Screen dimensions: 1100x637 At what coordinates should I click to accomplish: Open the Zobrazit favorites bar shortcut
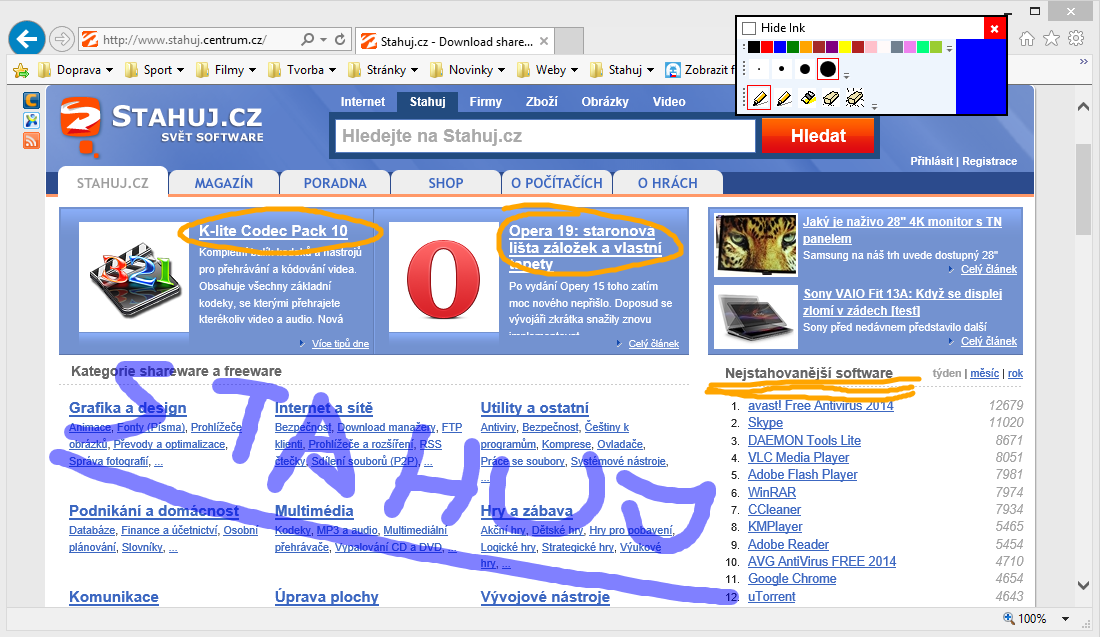699,70
